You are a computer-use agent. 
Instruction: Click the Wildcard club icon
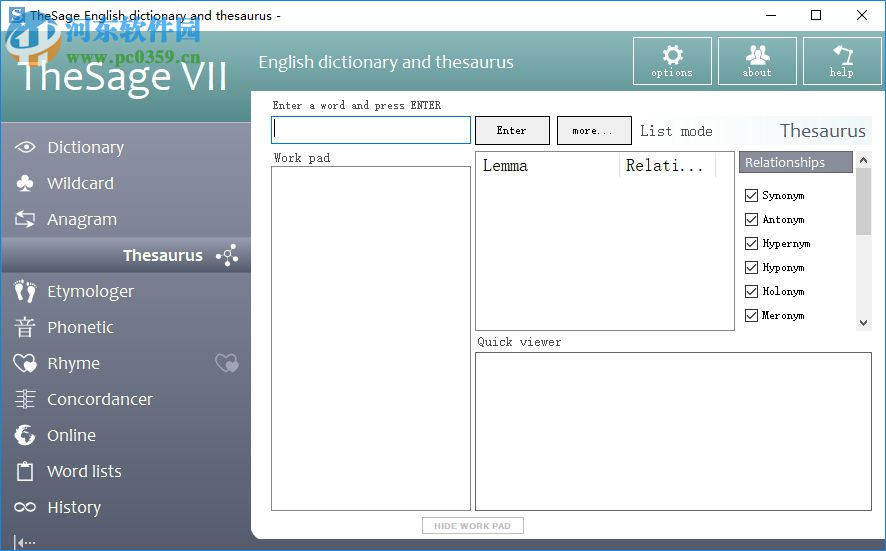pyautogui.click(x=25, y=184)
